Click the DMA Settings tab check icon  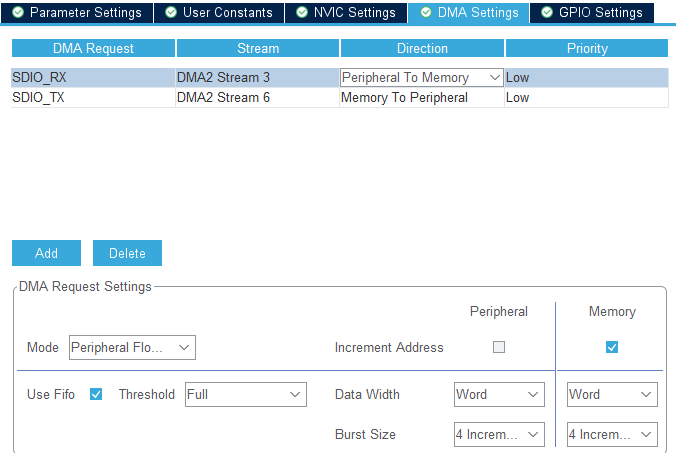coord(426,13)
